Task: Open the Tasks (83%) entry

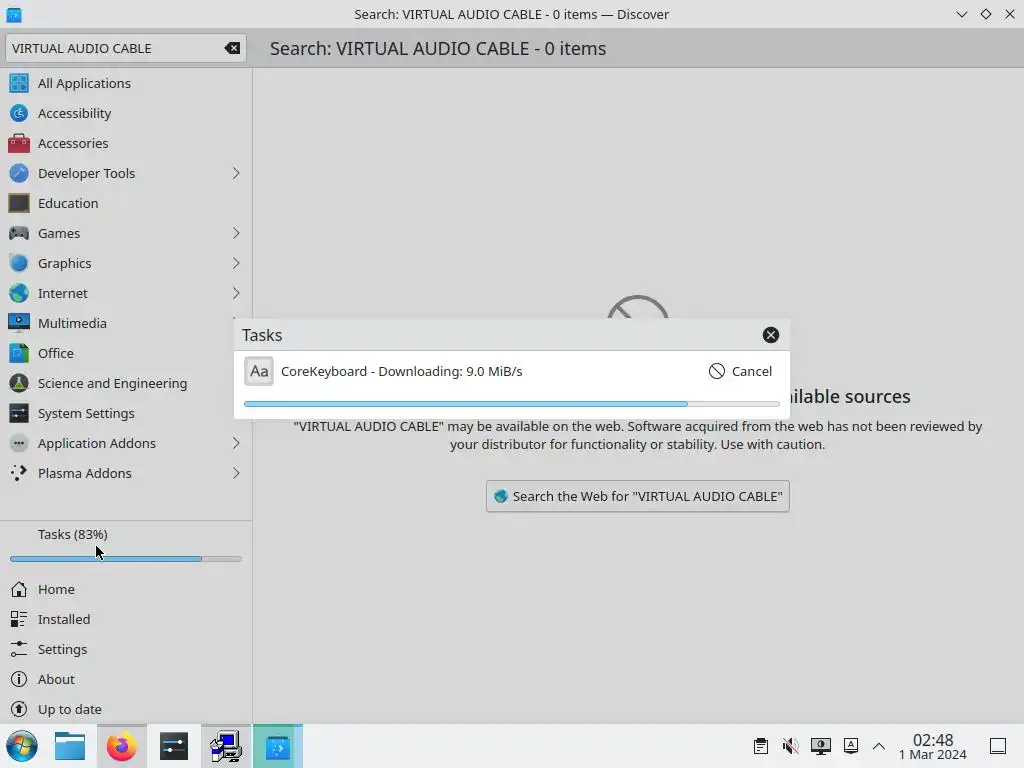Action: [126, 545]
